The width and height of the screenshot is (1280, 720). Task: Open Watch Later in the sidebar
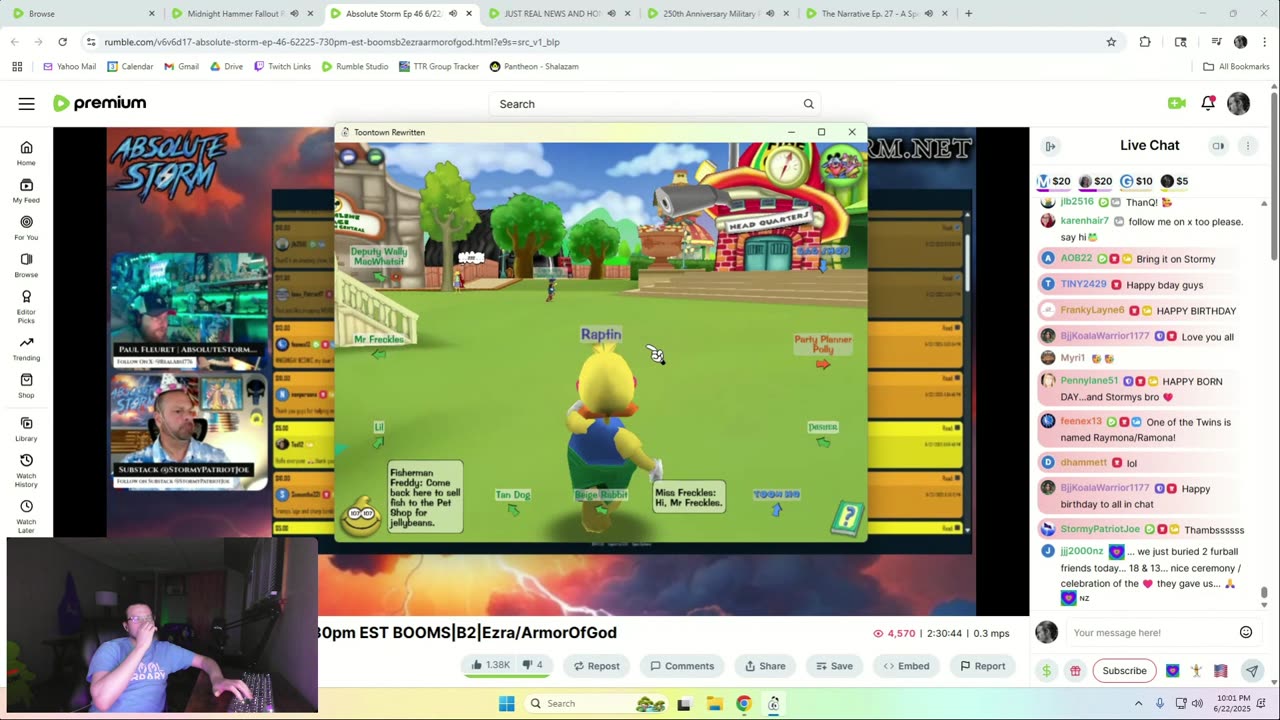(26, 516)
